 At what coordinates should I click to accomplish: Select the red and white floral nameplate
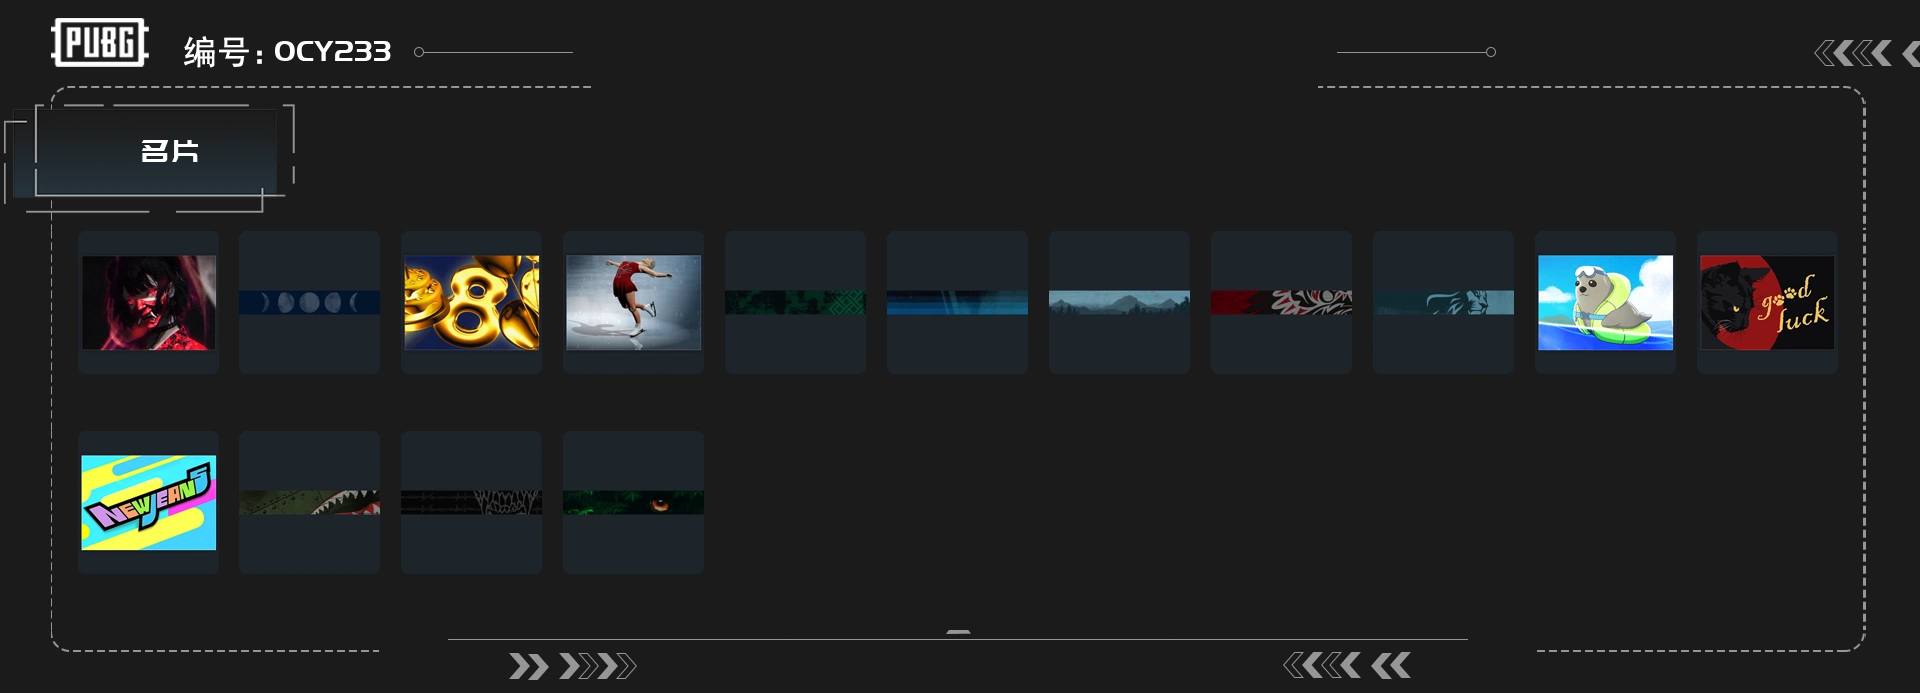pyautogui.click(x=1281, y=302)
